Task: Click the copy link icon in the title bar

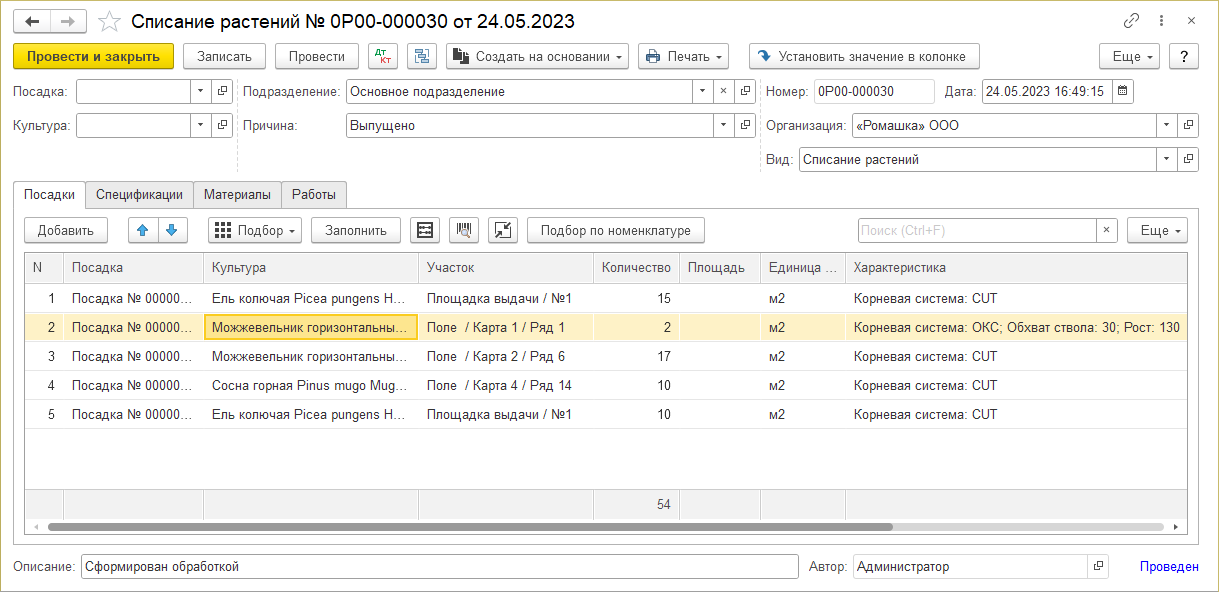Action: 1132,21
